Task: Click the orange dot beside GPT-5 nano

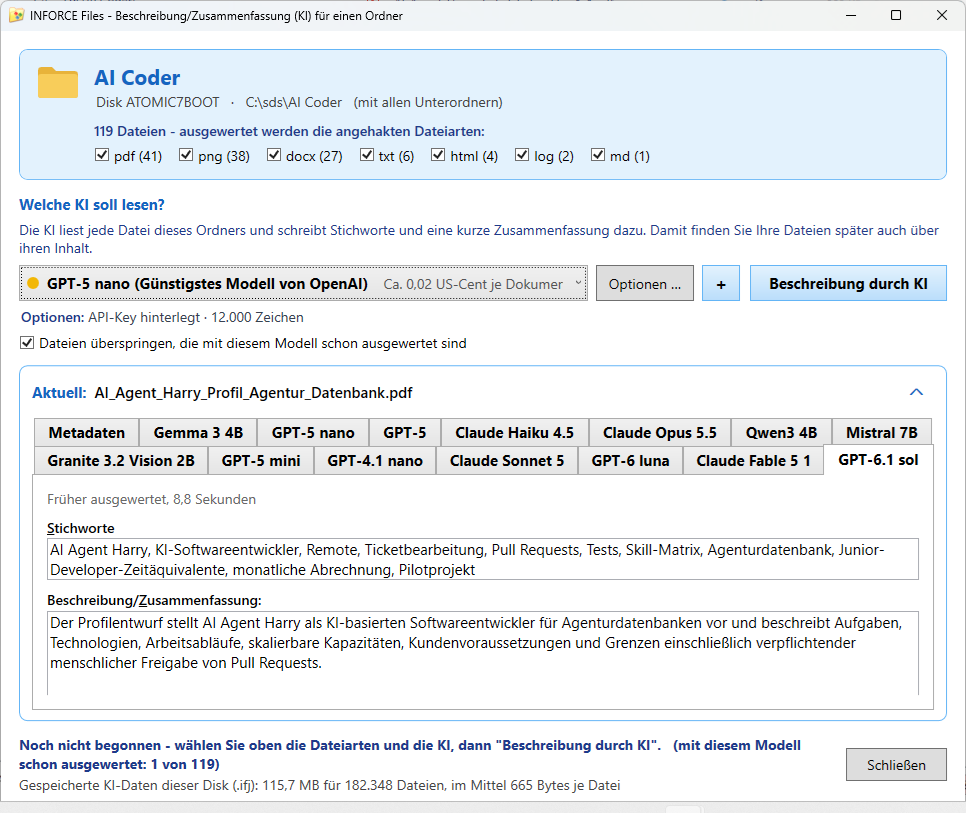Action: pos(33,283)
